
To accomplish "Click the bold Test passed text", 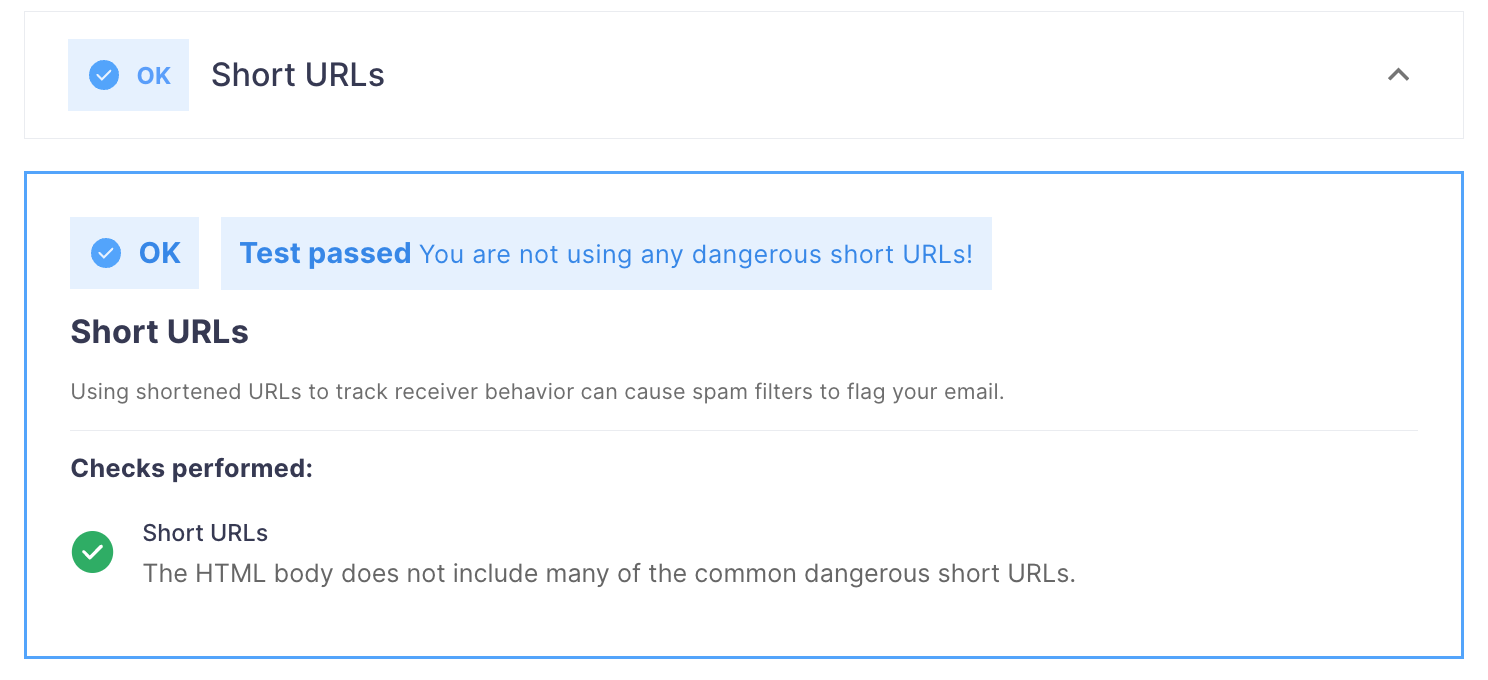I will pyautogui.click(x=325, y=253).
